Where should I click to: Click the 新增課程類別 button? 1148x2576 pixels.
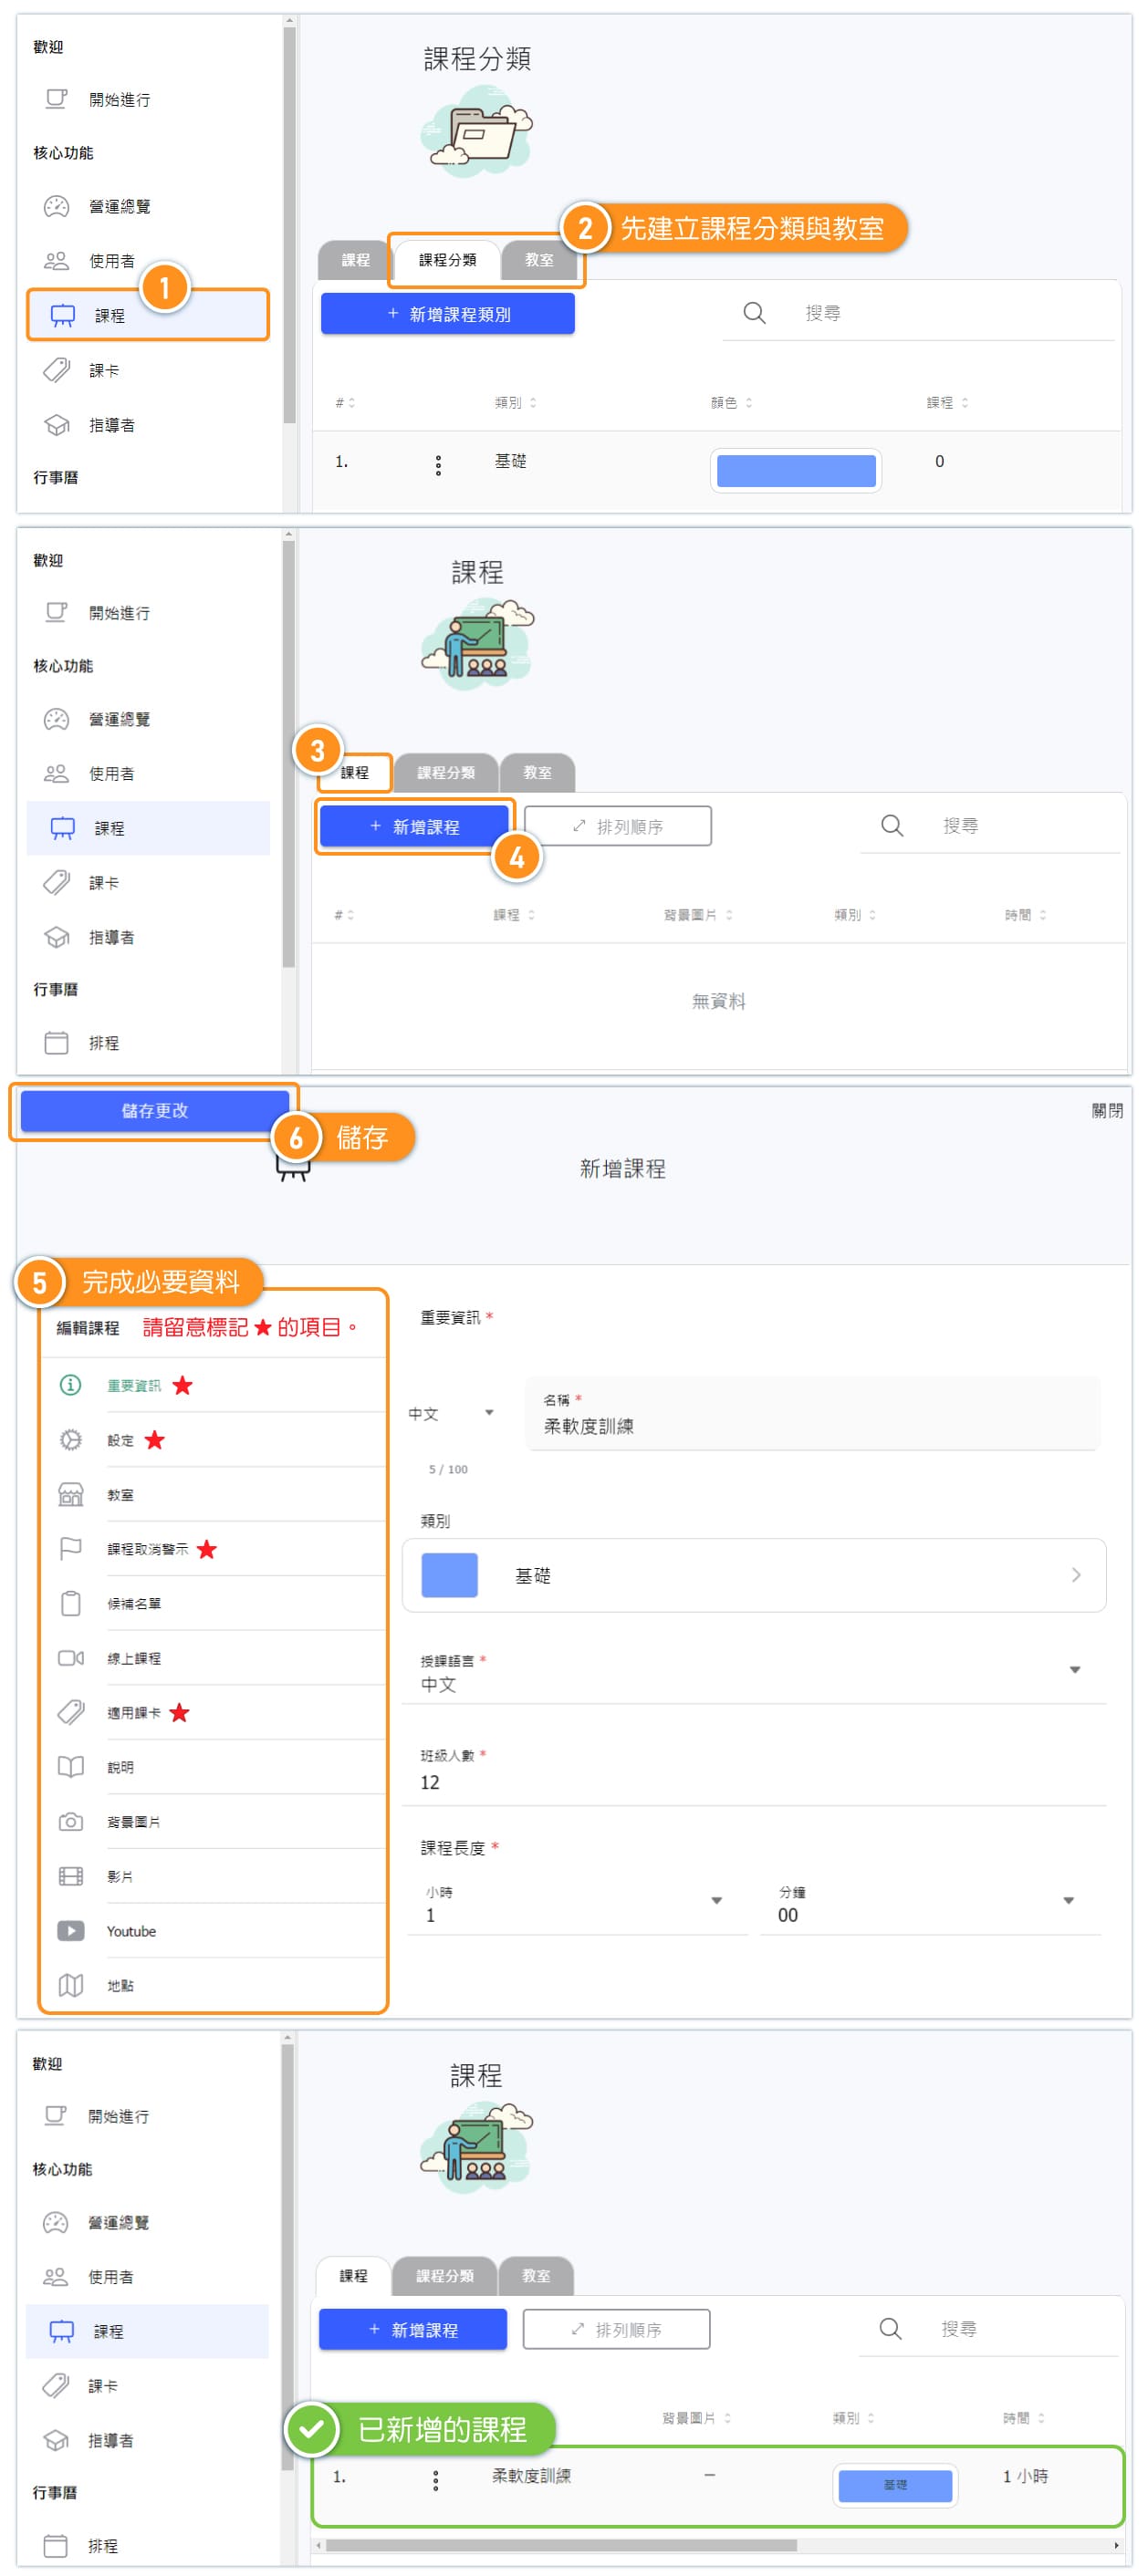click(x=447, y=314)
